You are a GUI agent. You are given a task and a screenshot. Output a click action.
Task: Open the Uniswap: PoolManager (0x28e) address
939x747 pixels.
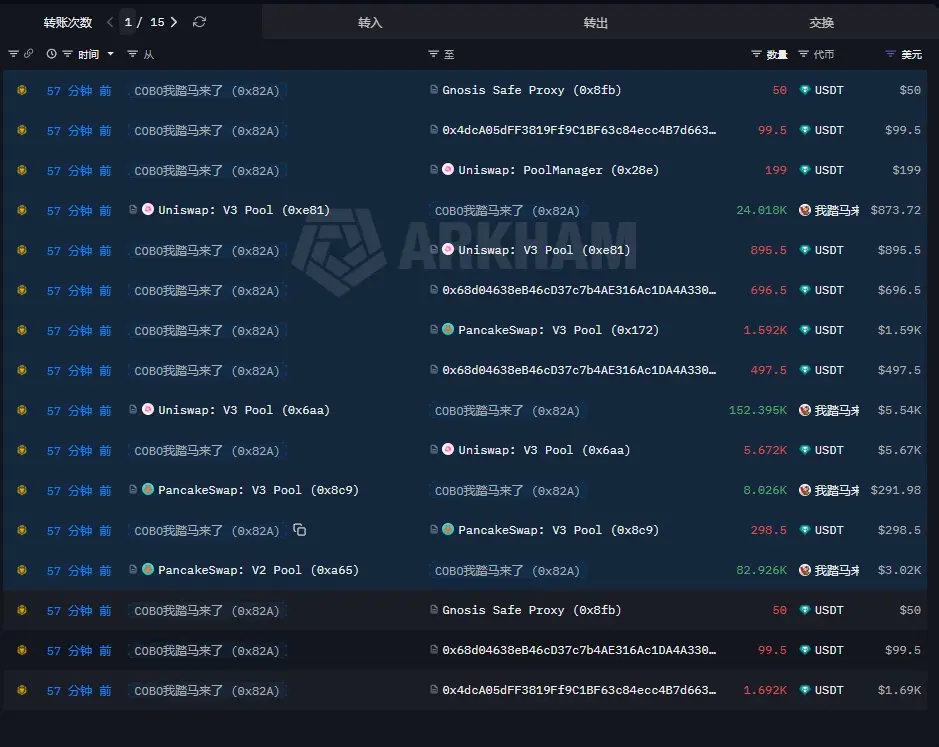(x=558, y=170)
